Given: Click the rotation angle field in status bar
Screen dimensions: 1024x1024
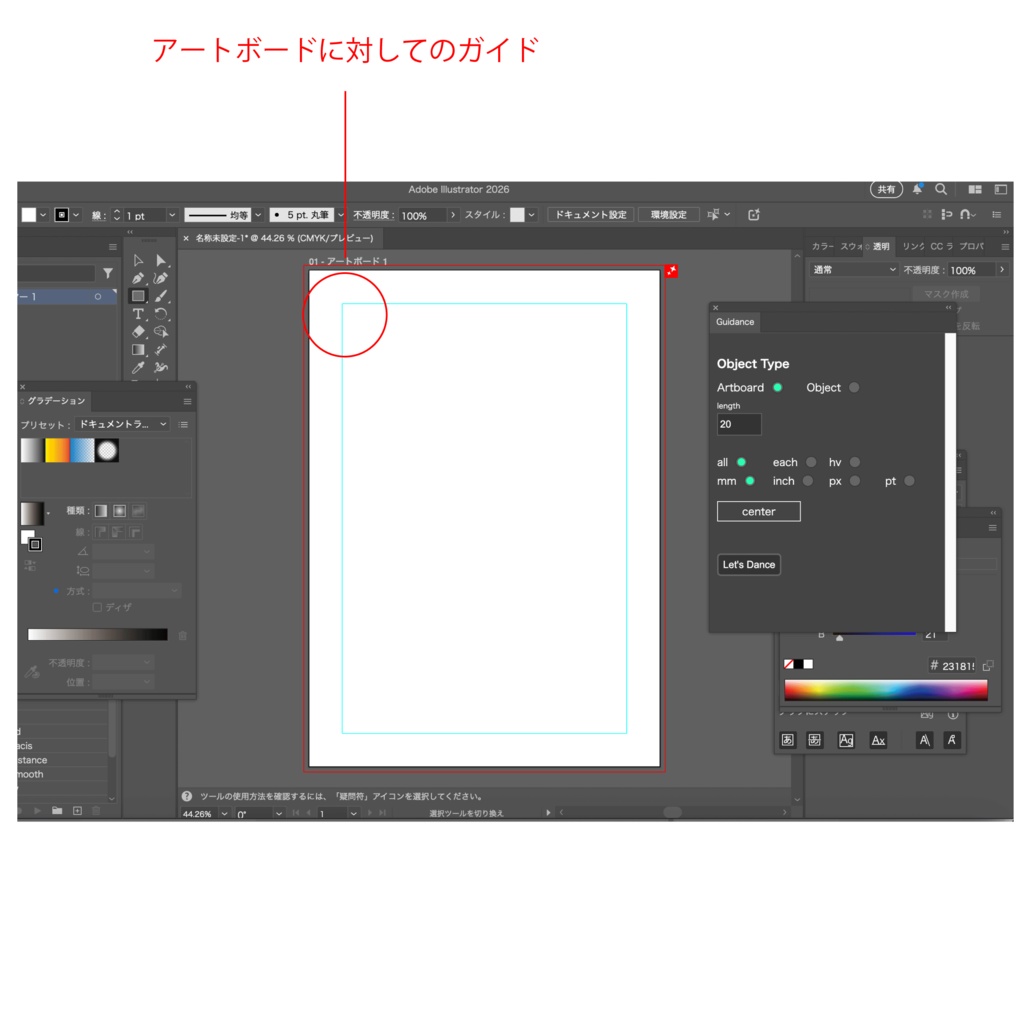Looking at the screenshot, I should (x=253, y=814).
